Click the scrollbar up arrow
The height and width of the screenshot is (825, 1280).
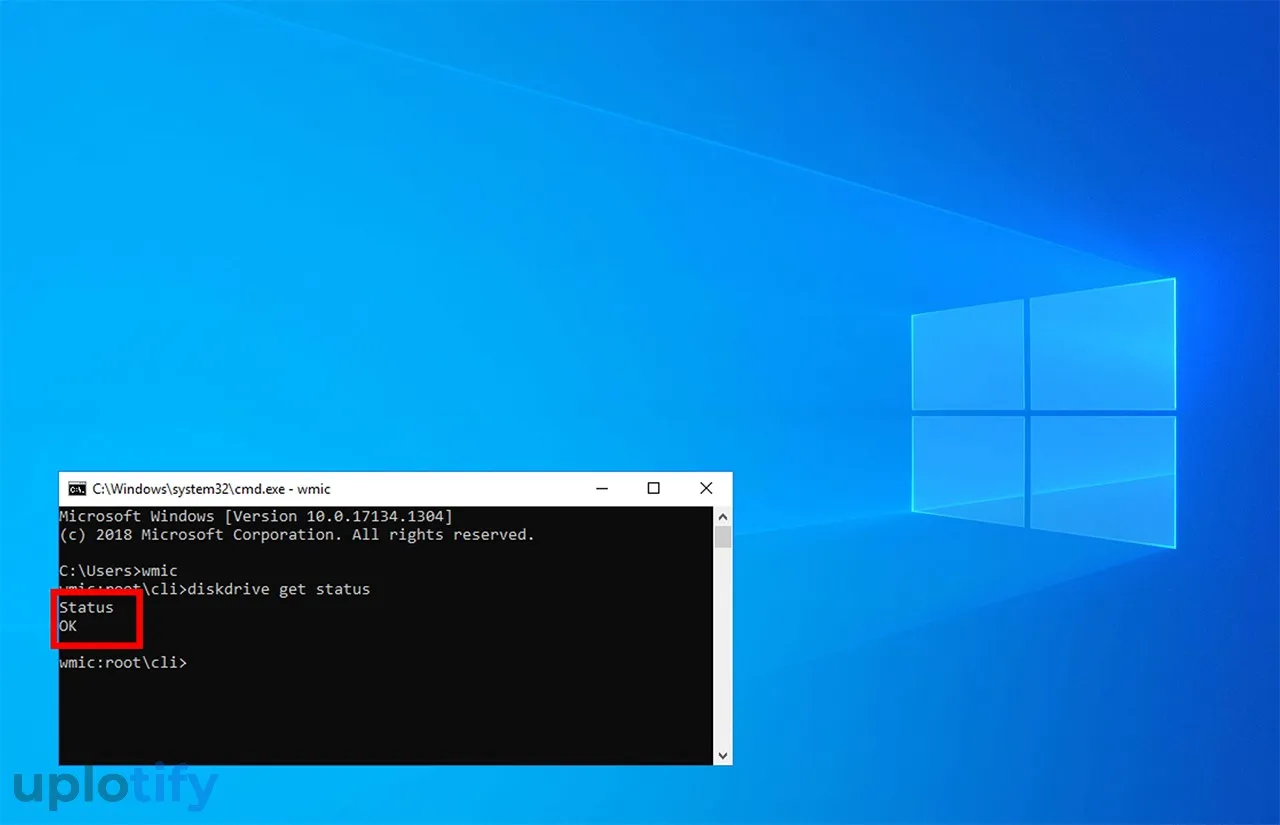point(723,516)
